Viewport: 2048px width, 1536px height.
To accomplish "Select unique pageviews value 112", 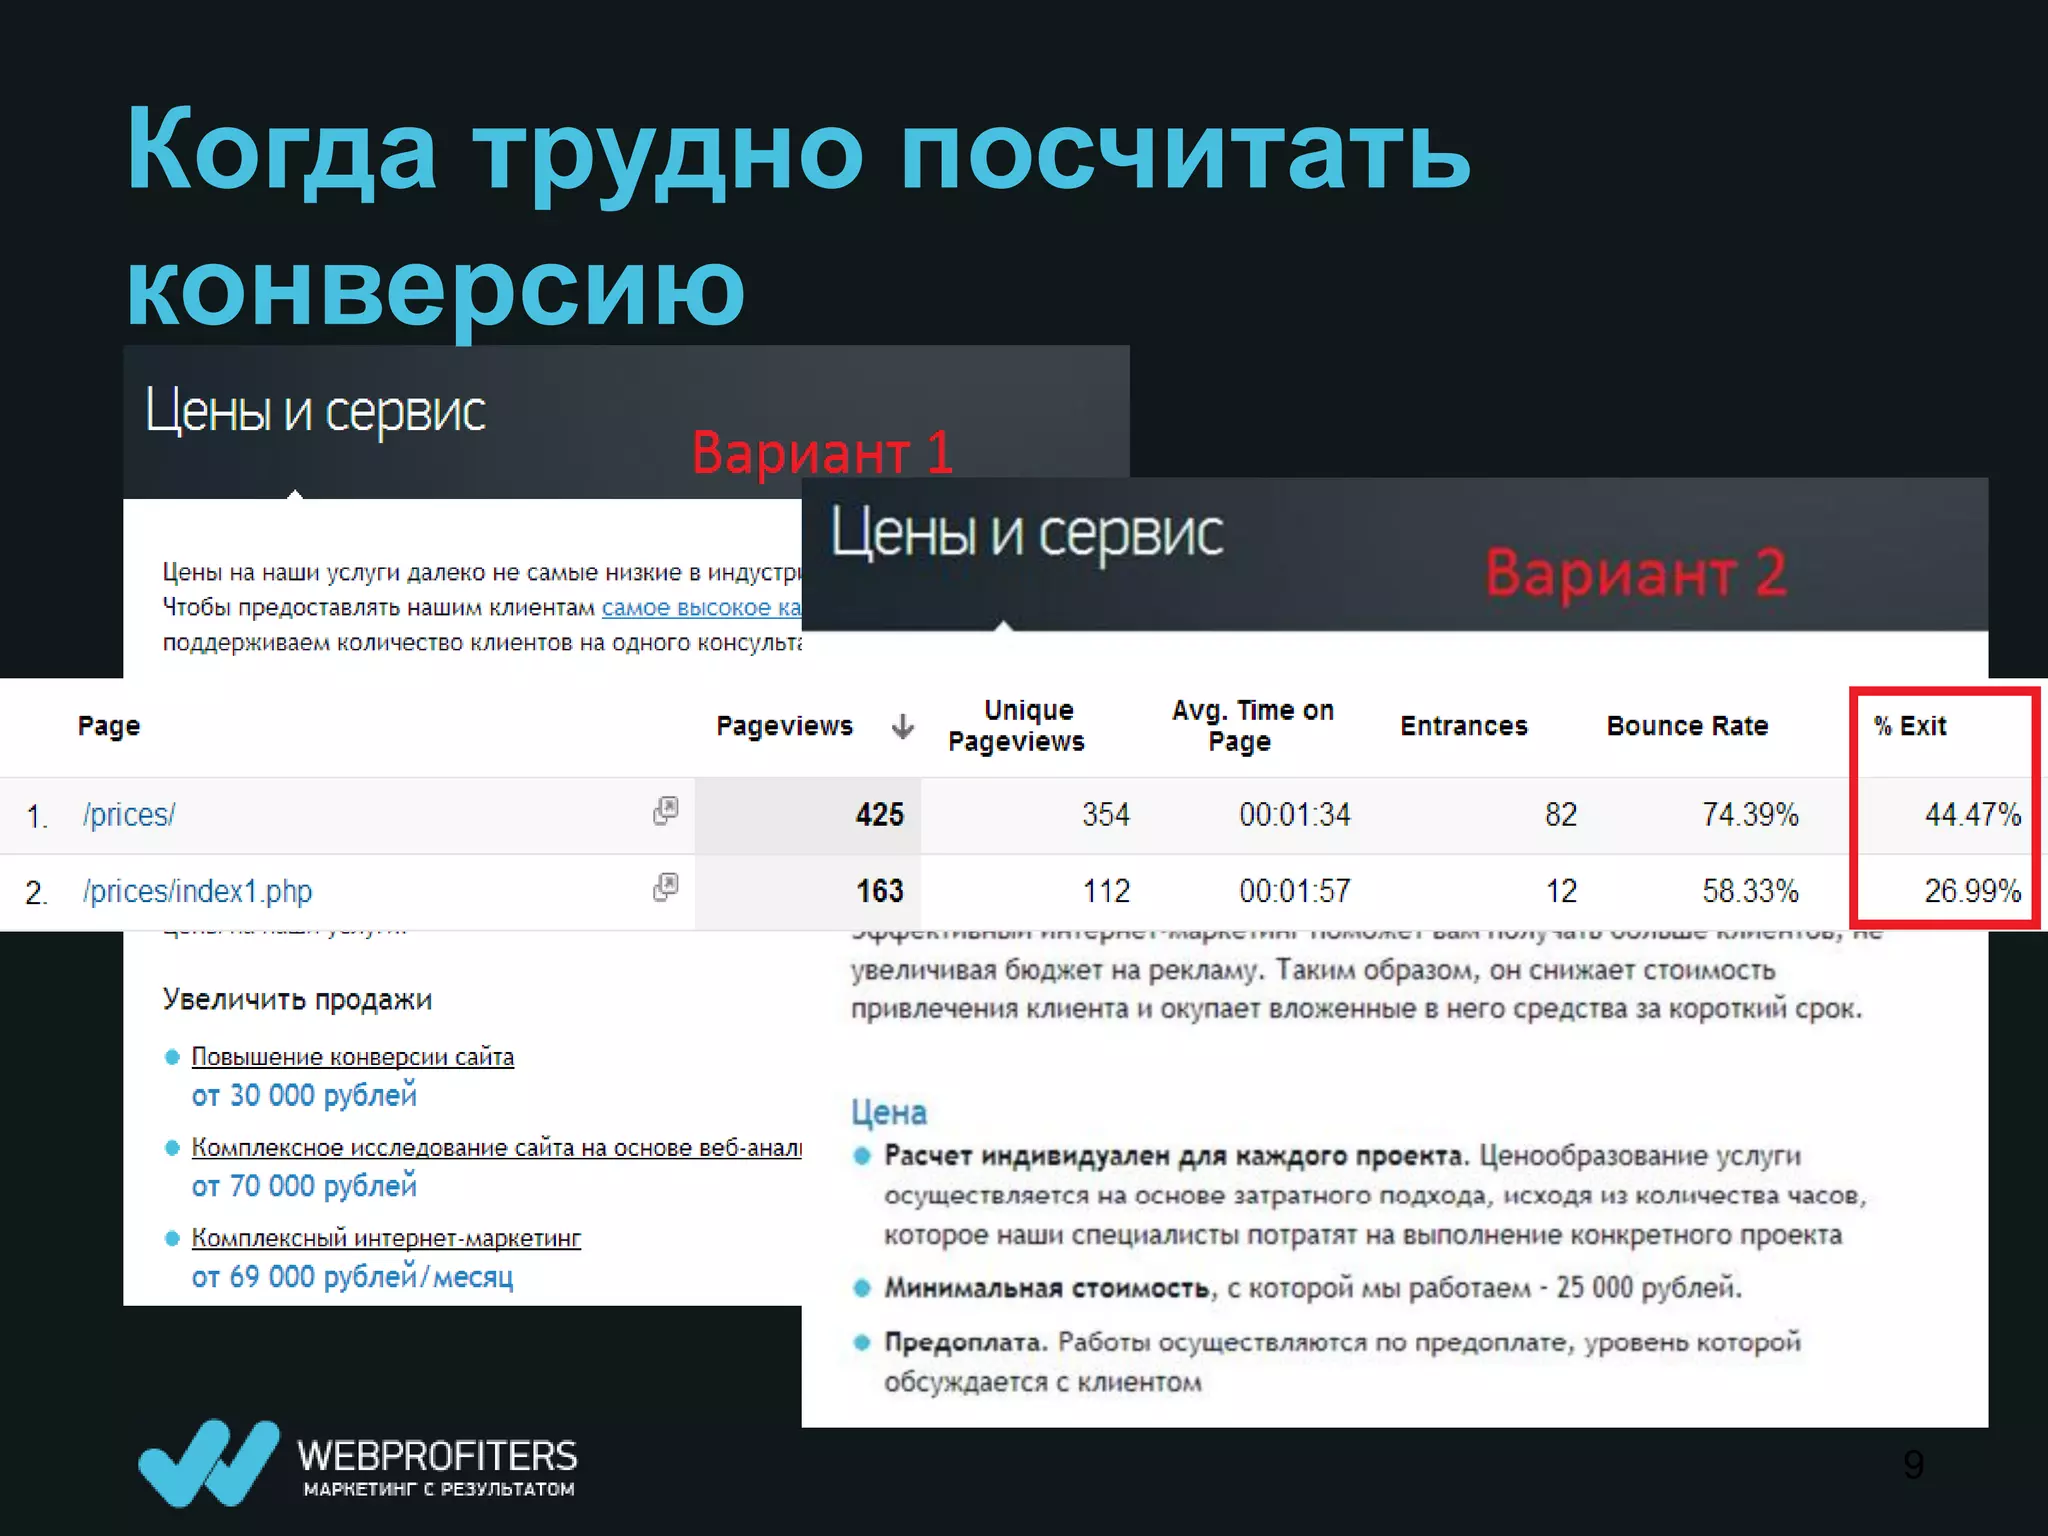I will pos(1106,891).
